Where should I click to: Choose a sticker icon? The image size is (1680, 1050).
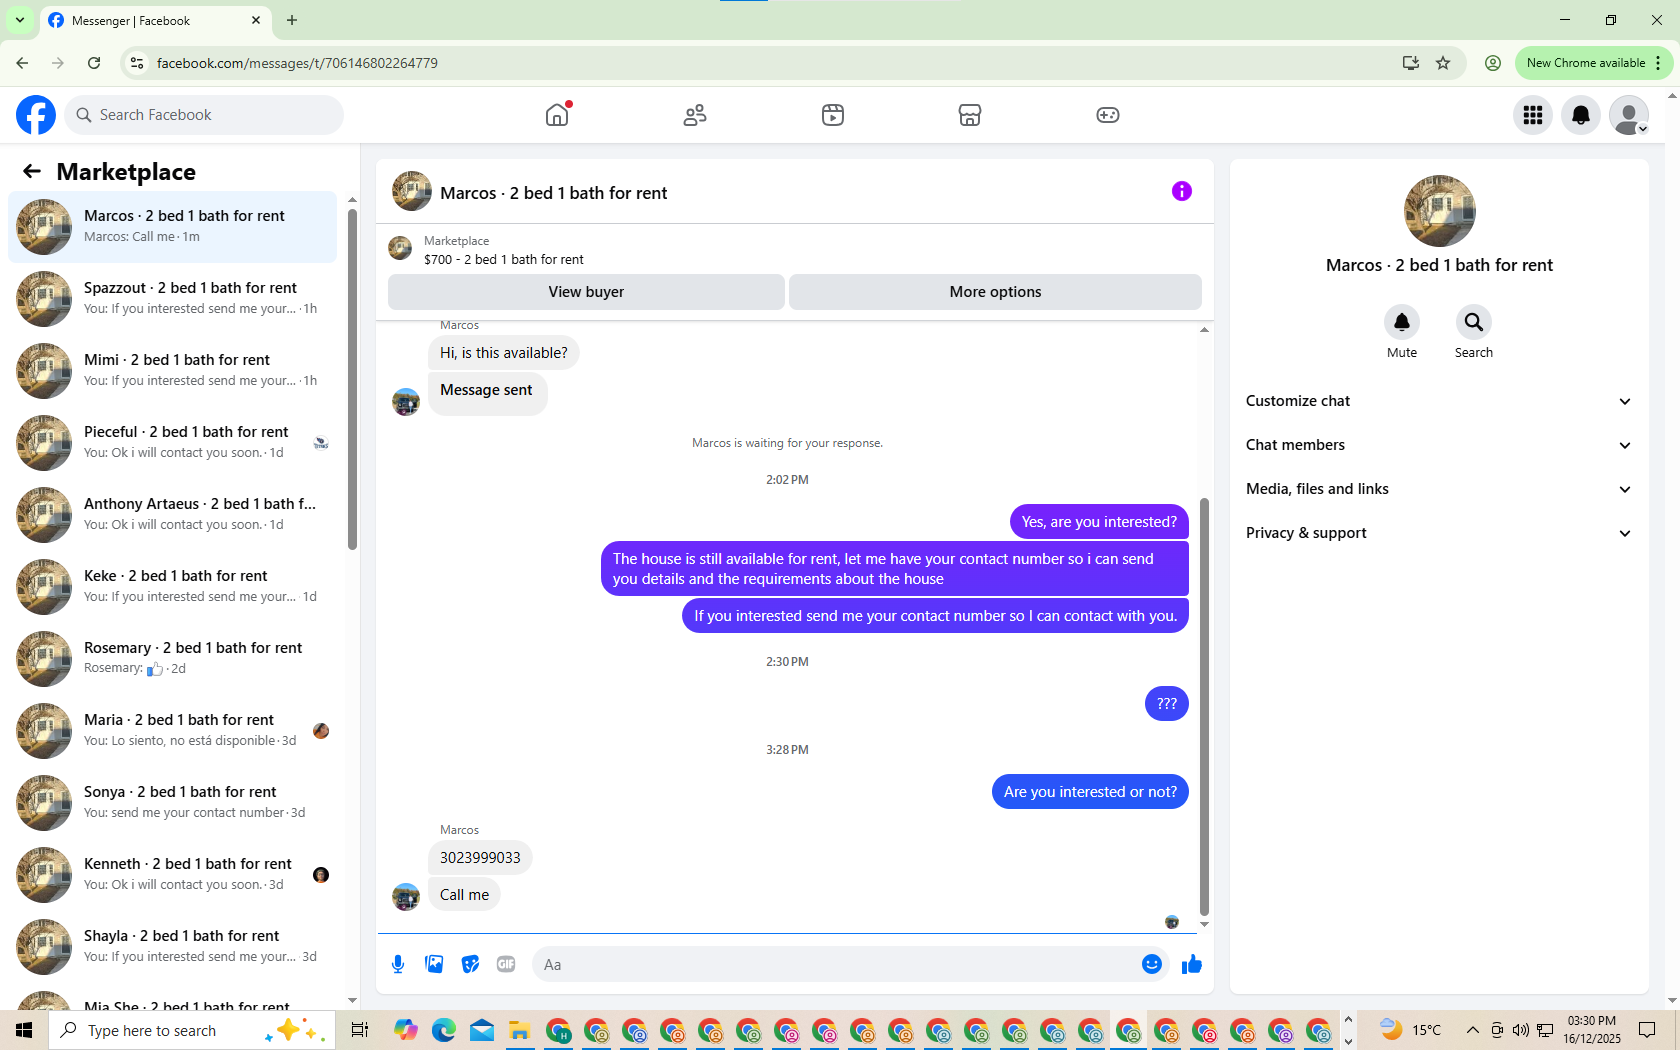tap(470, 964)
